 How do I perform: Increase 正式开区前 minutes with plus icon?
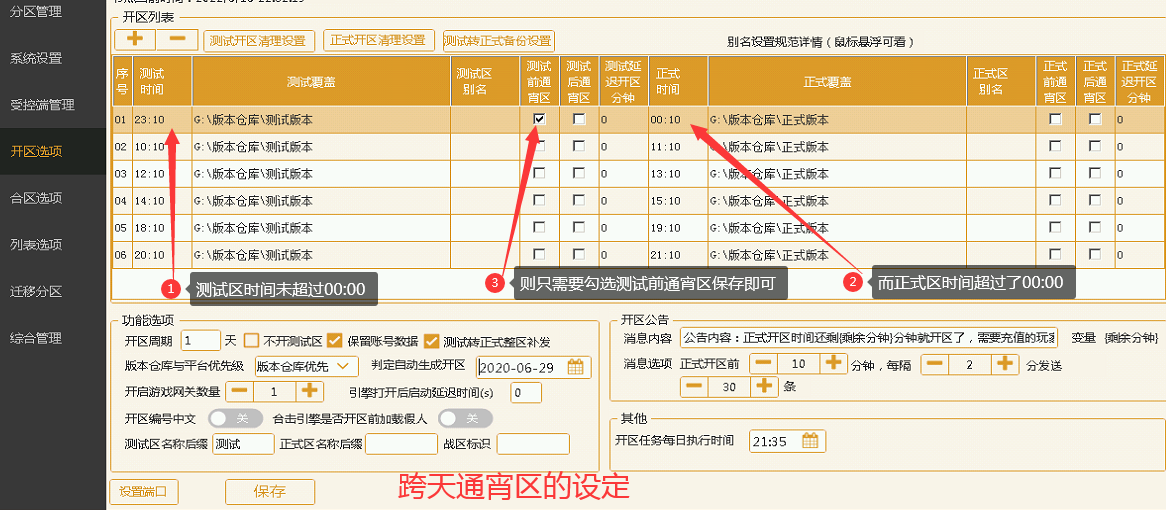(834, 364)
